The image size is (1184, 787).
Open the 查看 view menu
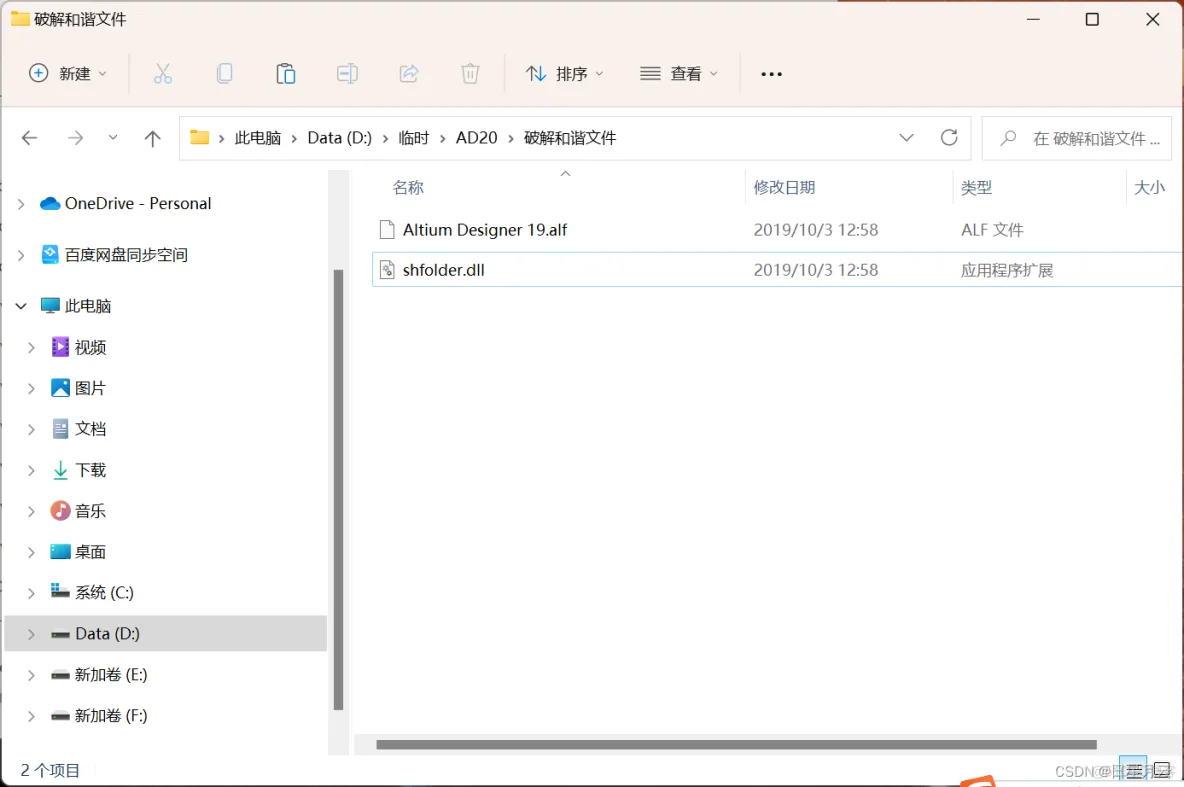point(678,73)
